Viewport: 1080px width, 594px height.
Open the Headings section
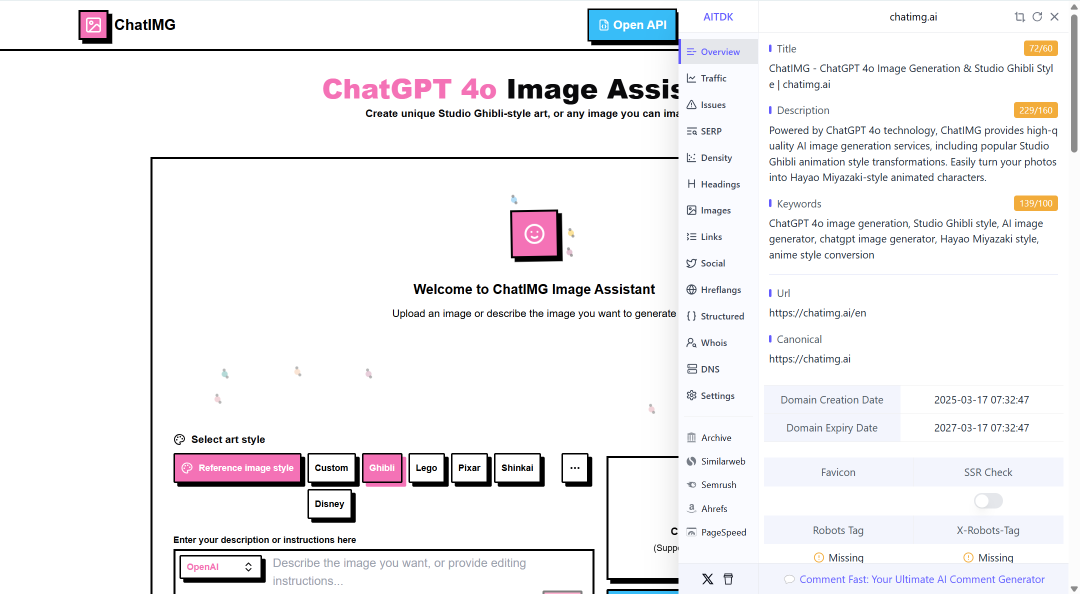click(718, 184)
